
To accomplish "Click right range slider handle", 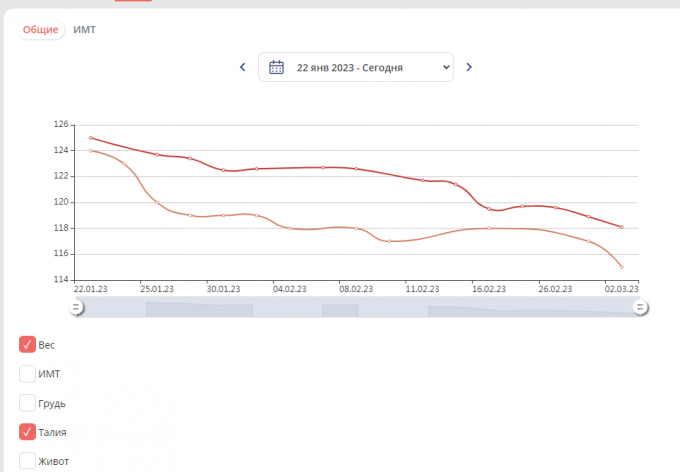I will pos(640,308).
